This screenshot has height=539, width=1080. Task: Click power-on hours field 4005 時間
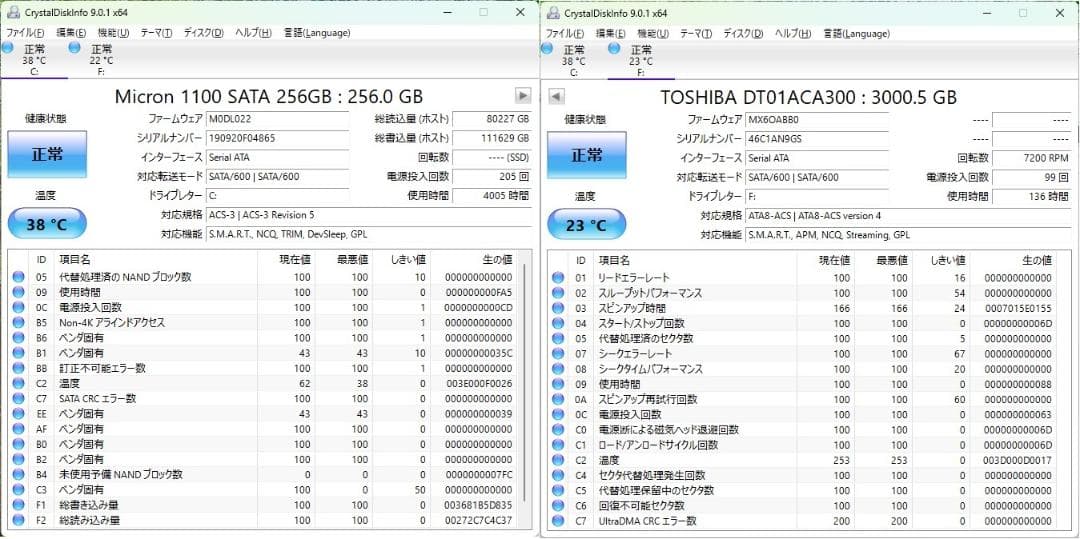coord(492,195)
